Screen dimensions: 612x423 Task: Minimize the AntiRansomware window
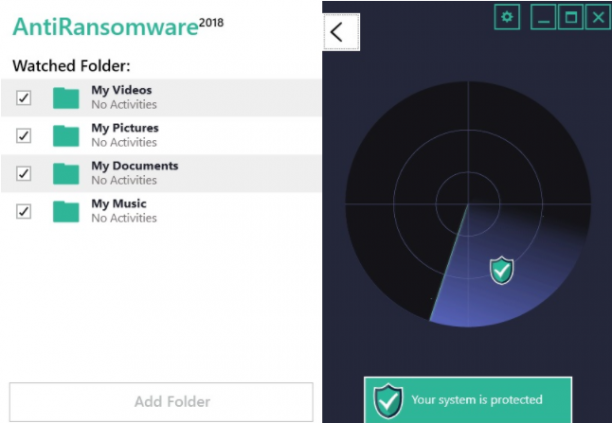543,17
